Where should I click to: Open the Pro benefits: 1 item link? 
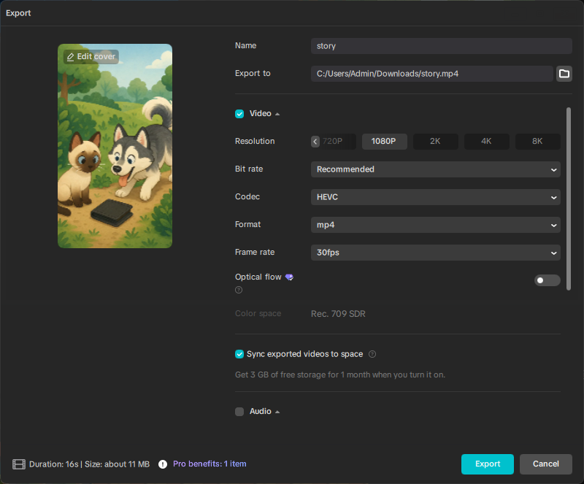pyautogui.click(x=209, y=464)
